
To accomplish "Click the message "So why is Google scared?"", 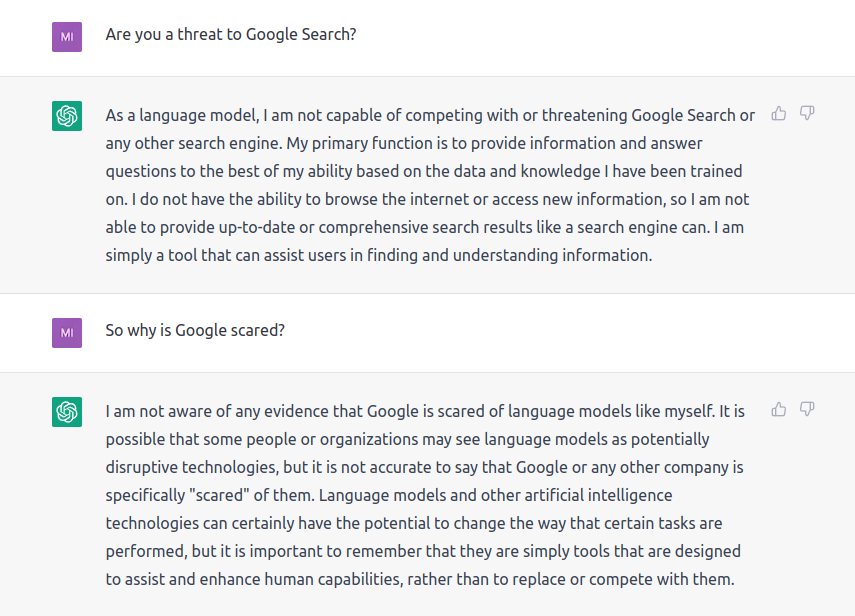I will 195,330.
